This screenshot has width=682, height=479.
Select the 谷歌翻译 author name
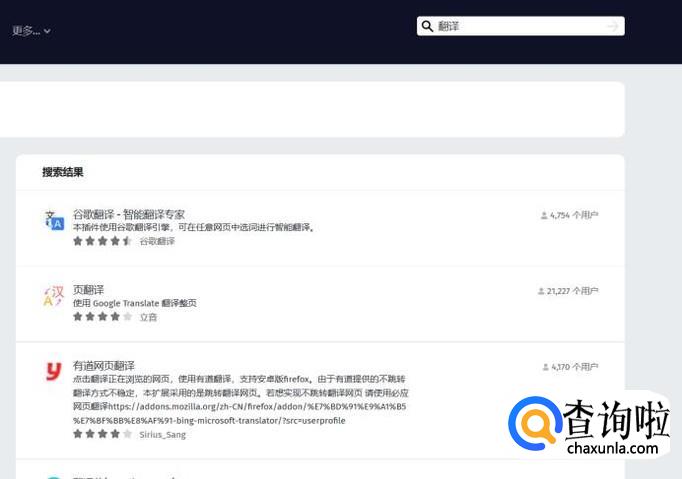coord(157,241)
